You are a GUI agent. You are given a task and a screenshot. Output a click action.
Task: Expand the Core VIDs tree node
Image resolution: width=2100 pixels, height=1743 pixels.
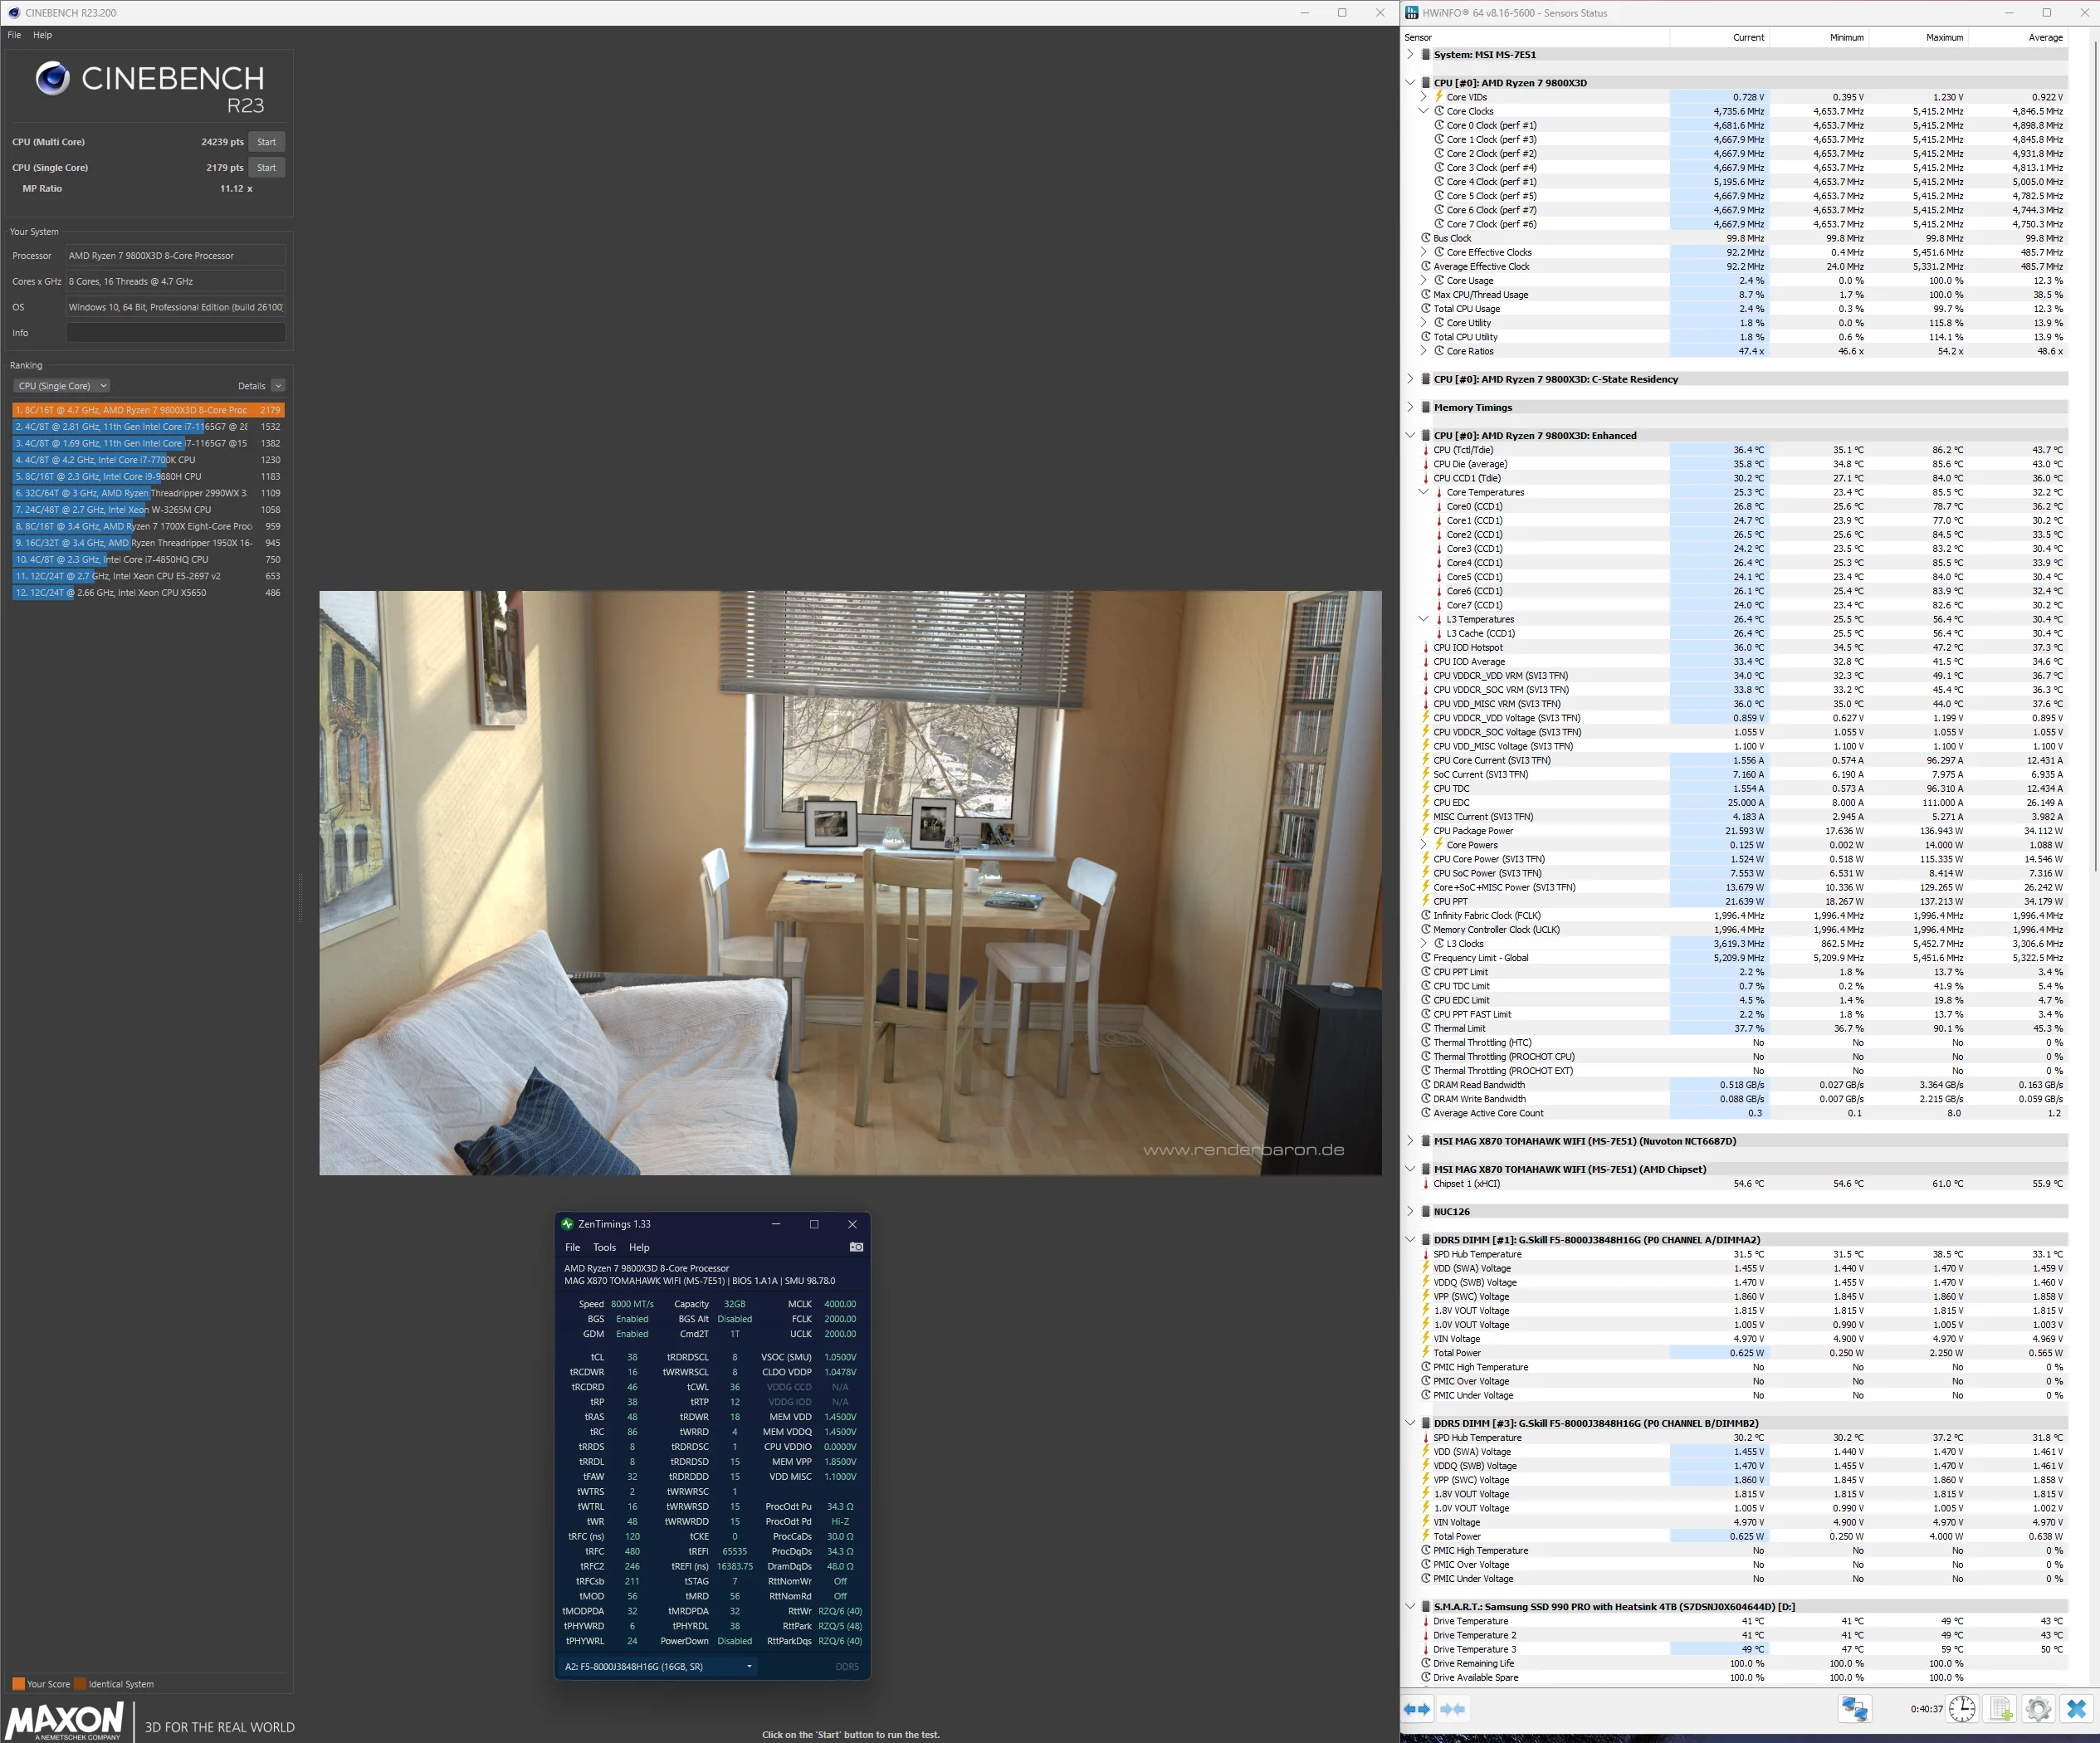point(1424,97)
